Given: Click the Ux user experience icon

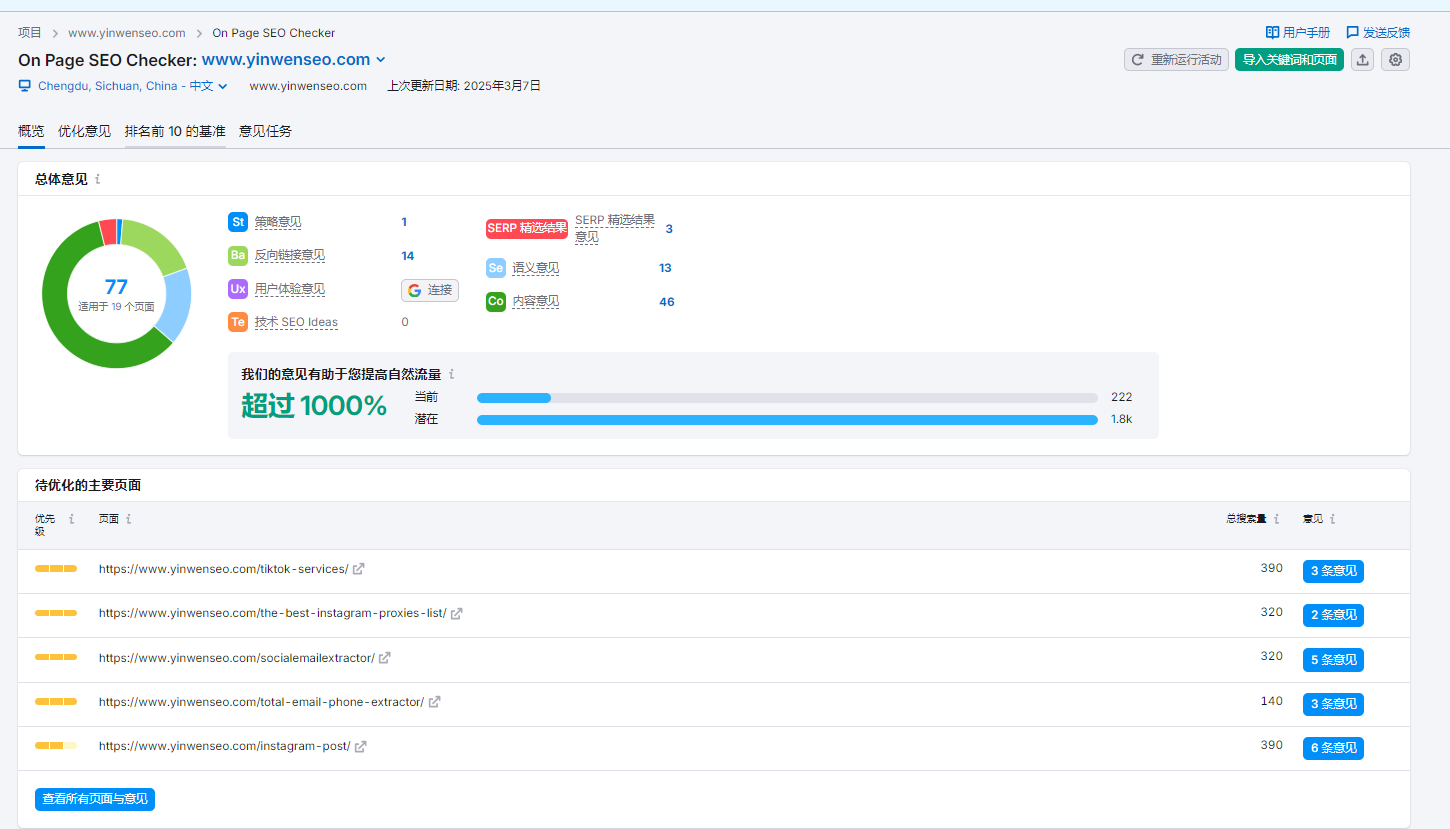Looking at the screenshot, I should click(x=238, y=289).
